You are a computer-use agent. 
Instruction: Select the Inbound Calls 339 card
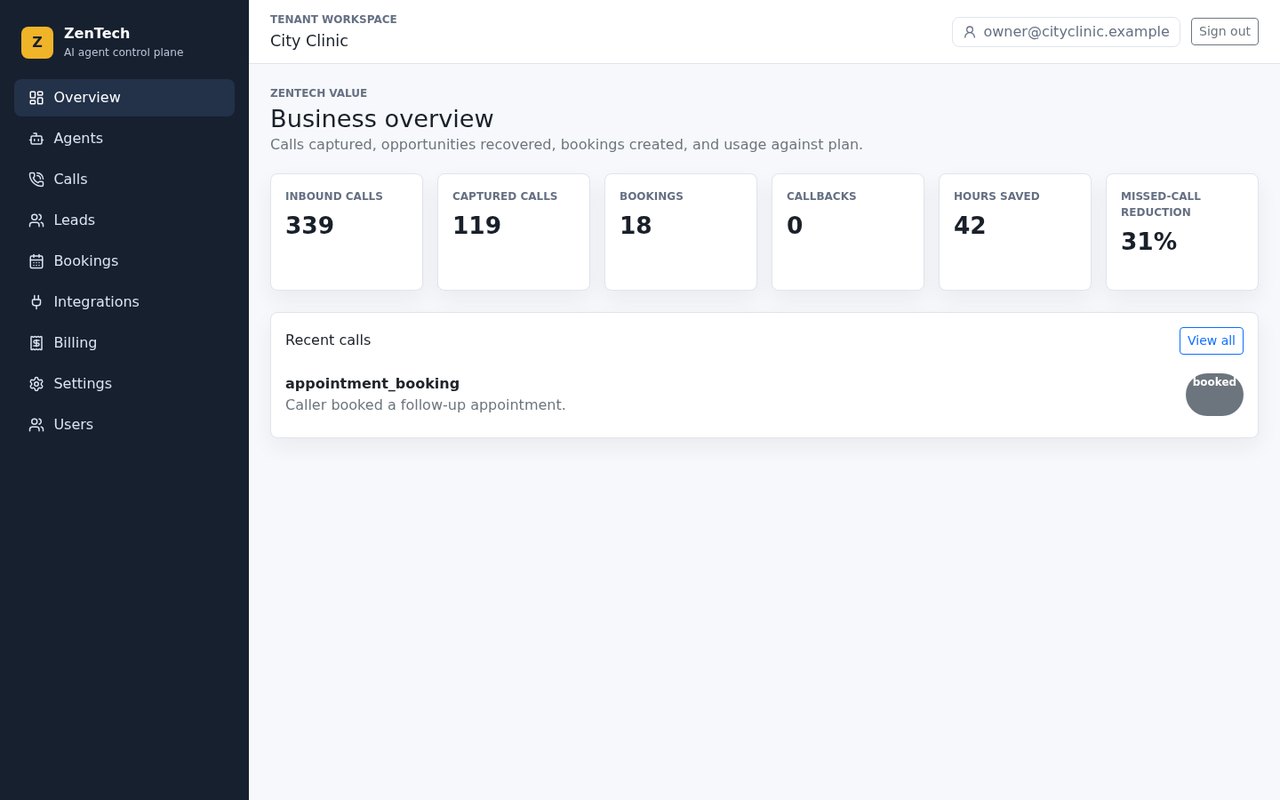pos(346,232)
